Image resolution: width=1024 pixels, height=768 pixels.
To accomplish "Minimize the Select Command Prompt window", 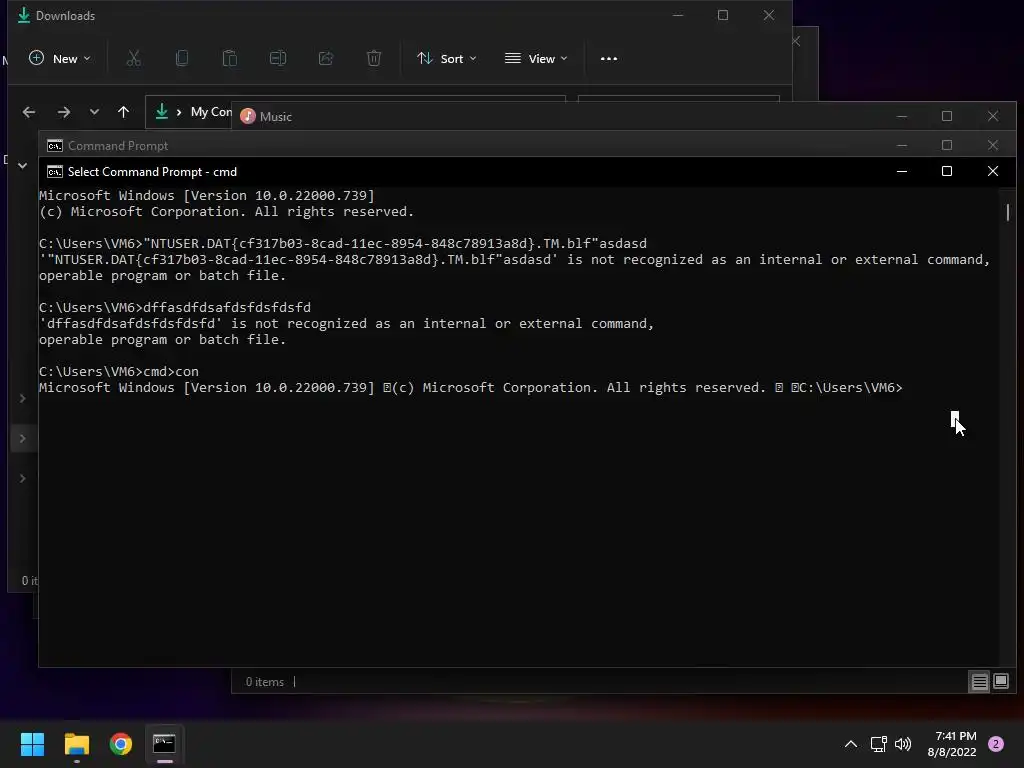I will 902,171.
